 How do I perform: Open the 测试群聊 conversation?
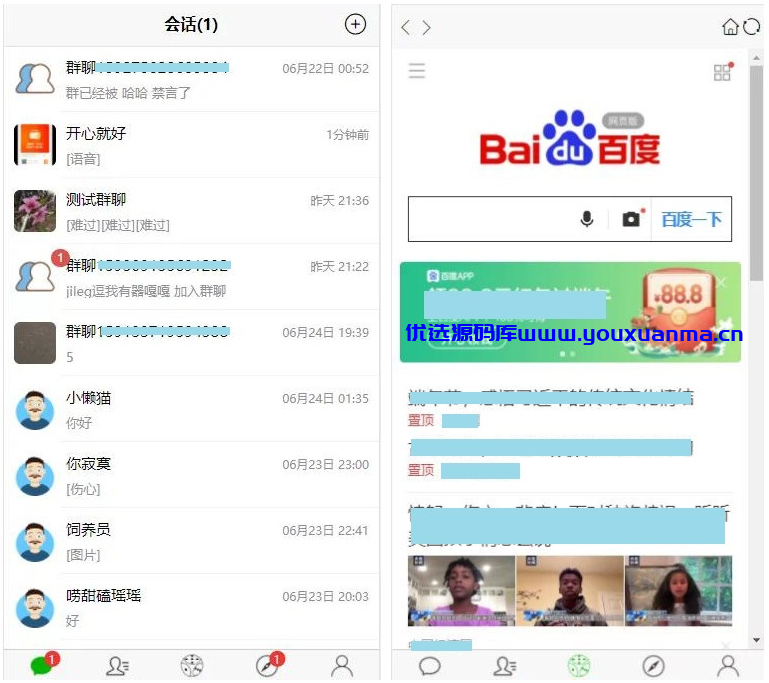click(x=192, y=211)
